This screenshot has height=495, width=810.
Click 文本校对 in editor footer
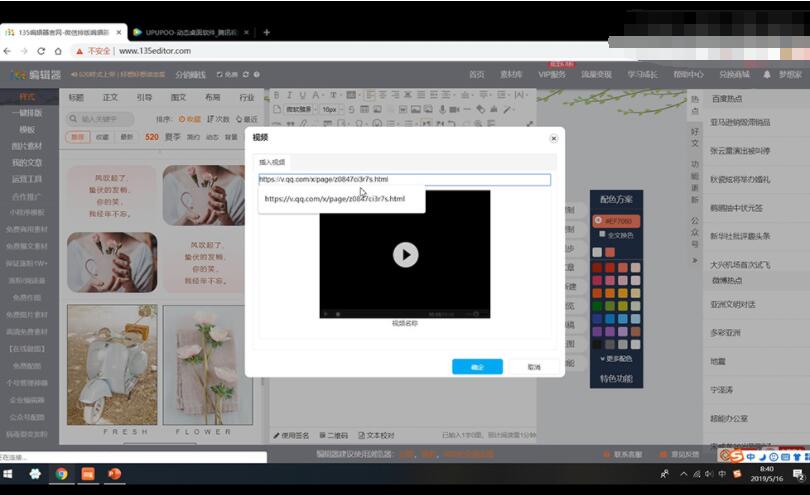[x=377, y=436]
